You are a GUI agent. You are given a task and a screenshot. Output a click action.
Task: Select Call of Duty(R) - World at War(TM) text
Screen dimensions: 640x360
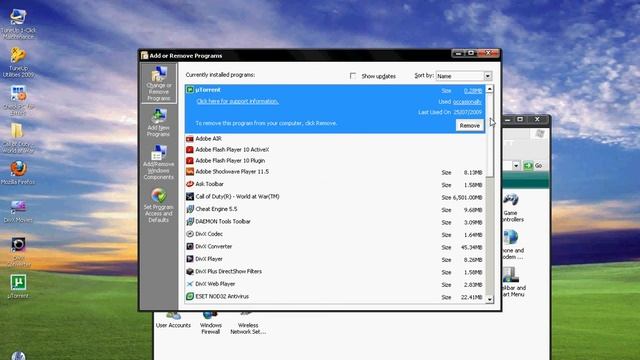click(237, 197)
